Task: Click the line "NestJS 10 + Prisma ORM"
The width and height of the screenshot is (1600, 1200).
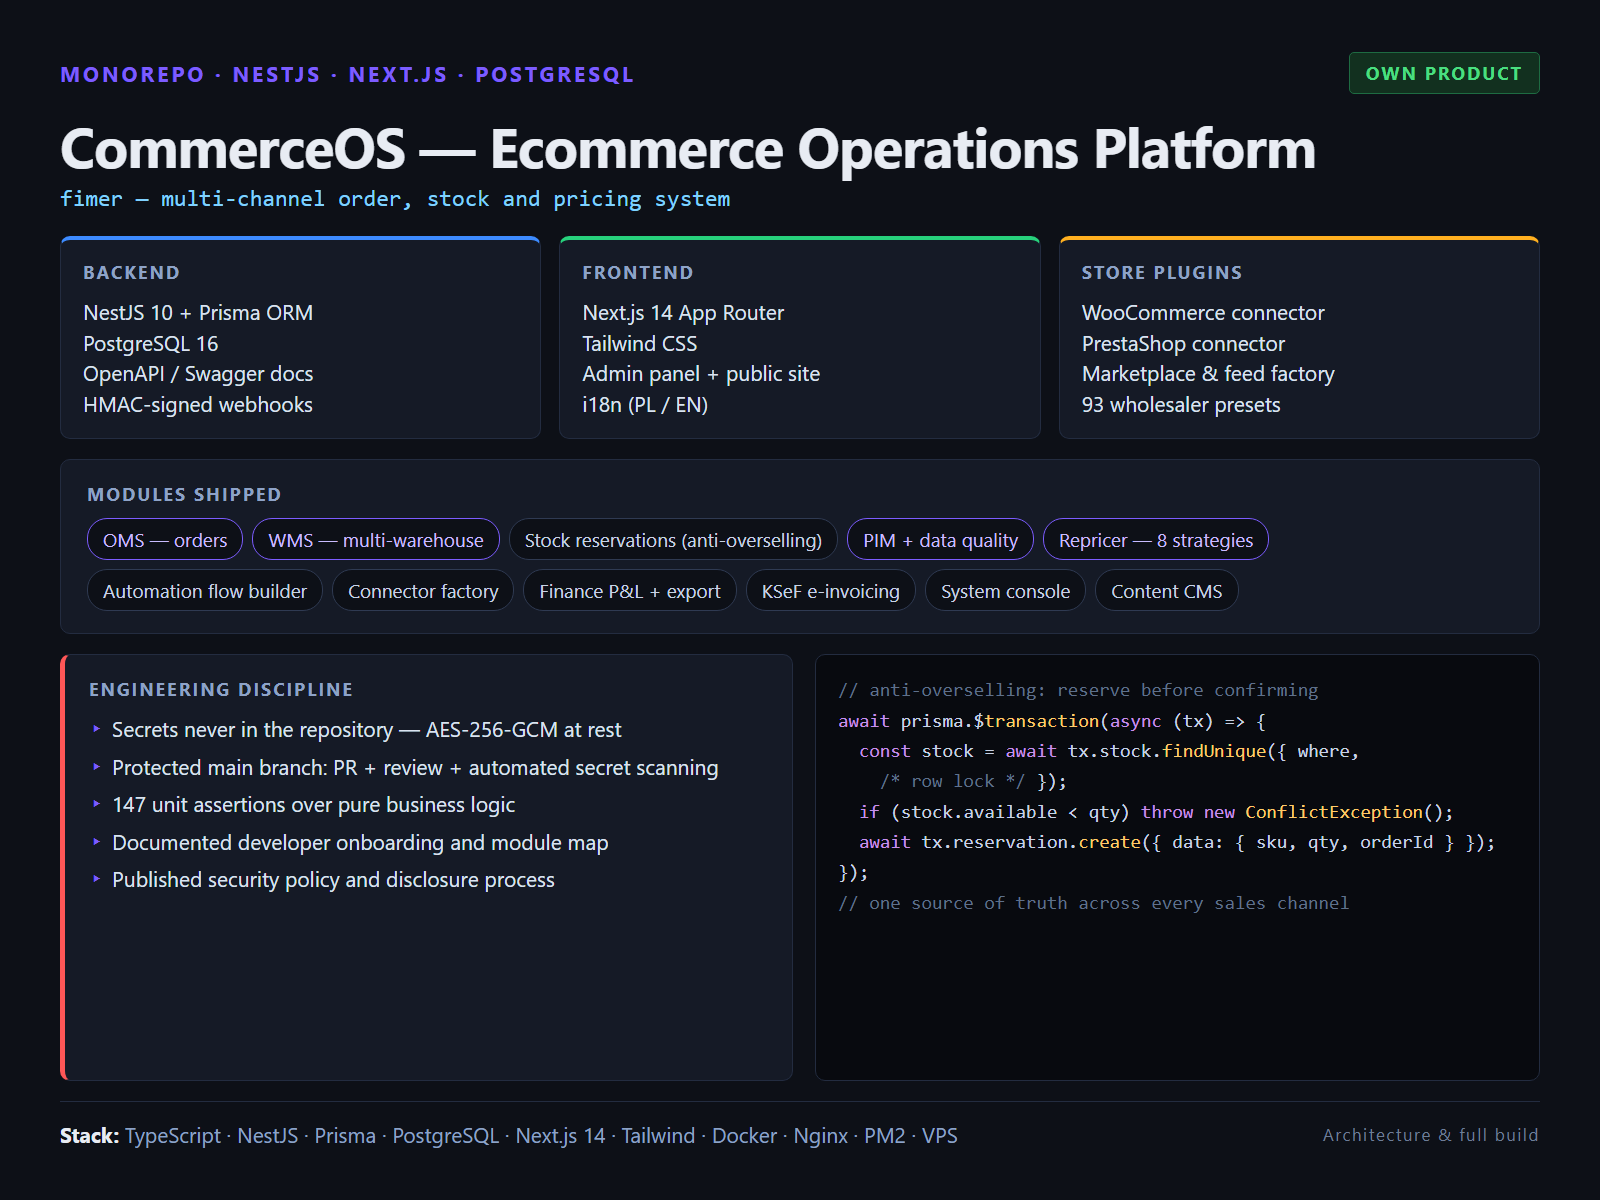Action: pos(198,313)
